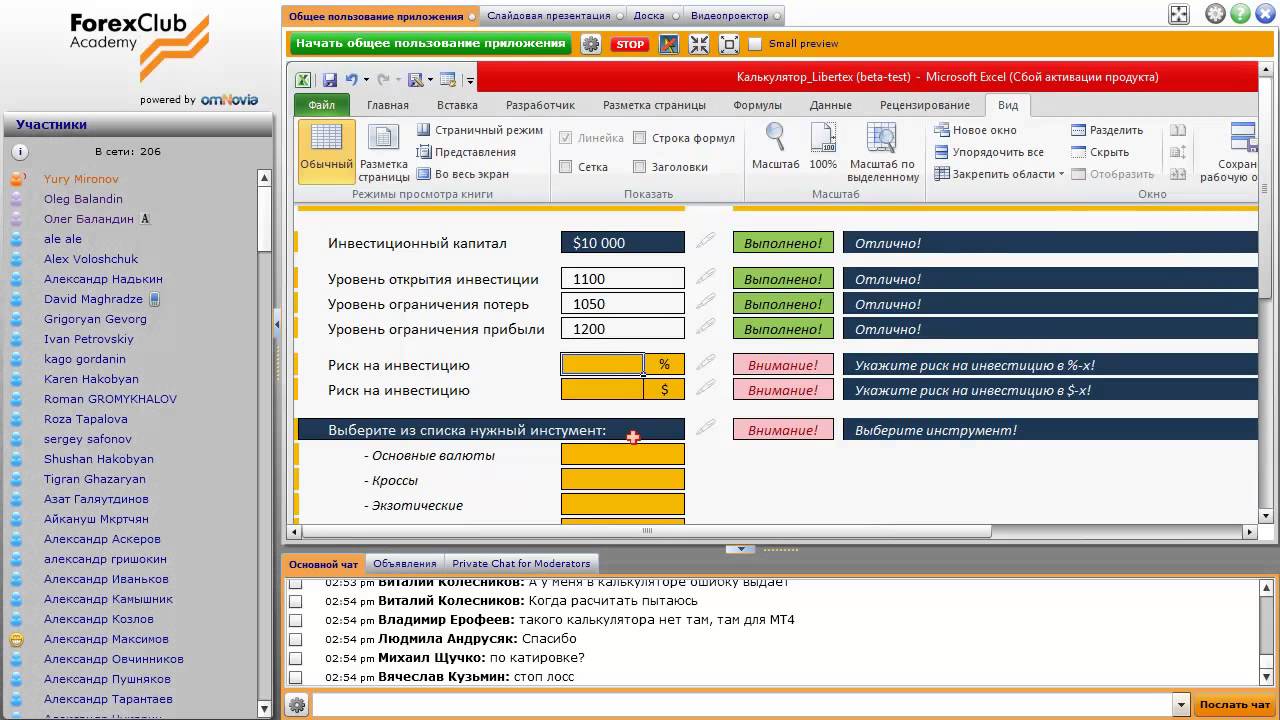Click the $10 000 investment capital cell

(x=623, y=243)
